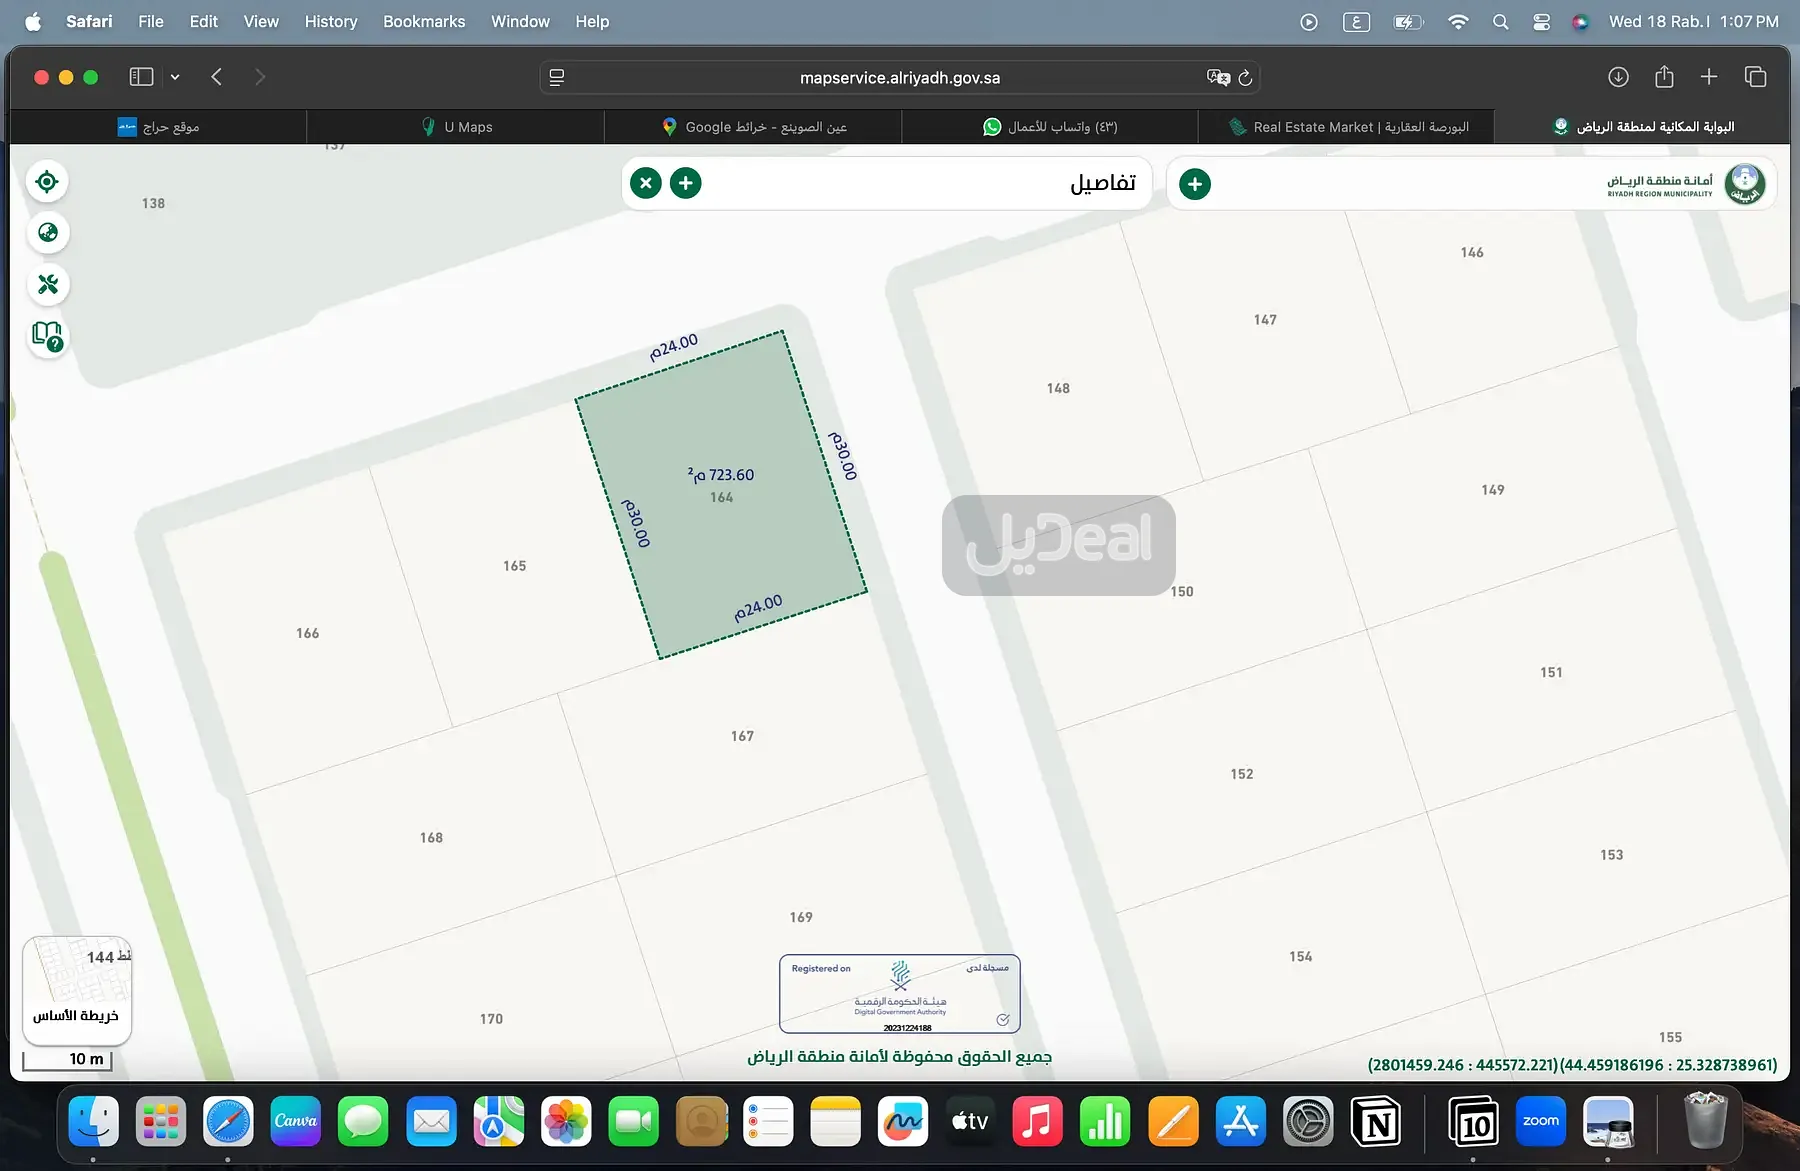Open System Settings from the Dock
This screenshot has width=1800, height=1171.
1308,1121
